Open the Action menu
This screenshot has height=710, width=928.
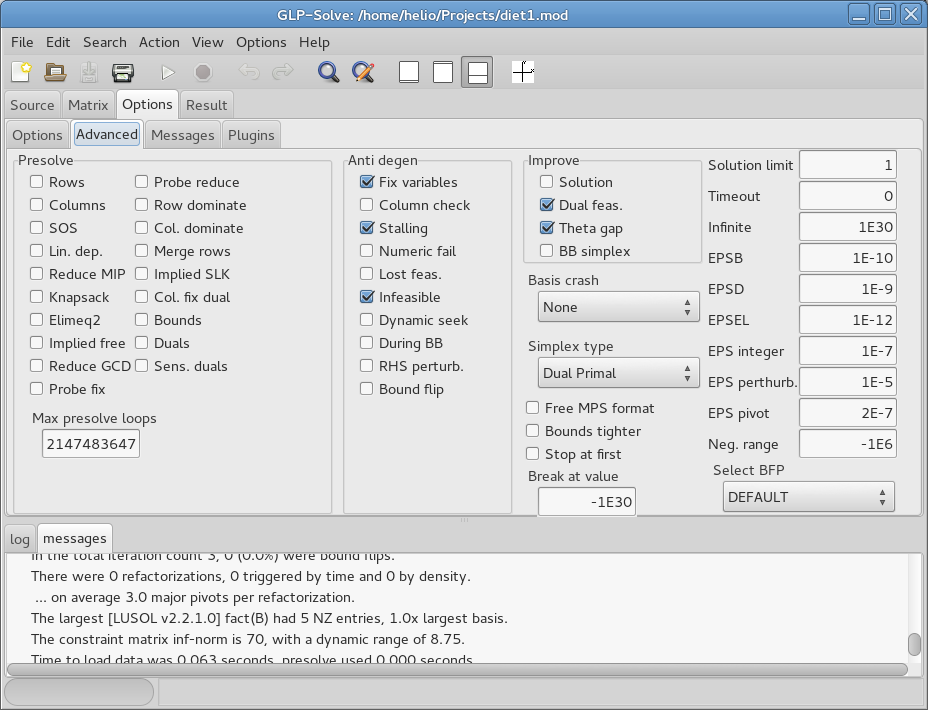(159, 42)
